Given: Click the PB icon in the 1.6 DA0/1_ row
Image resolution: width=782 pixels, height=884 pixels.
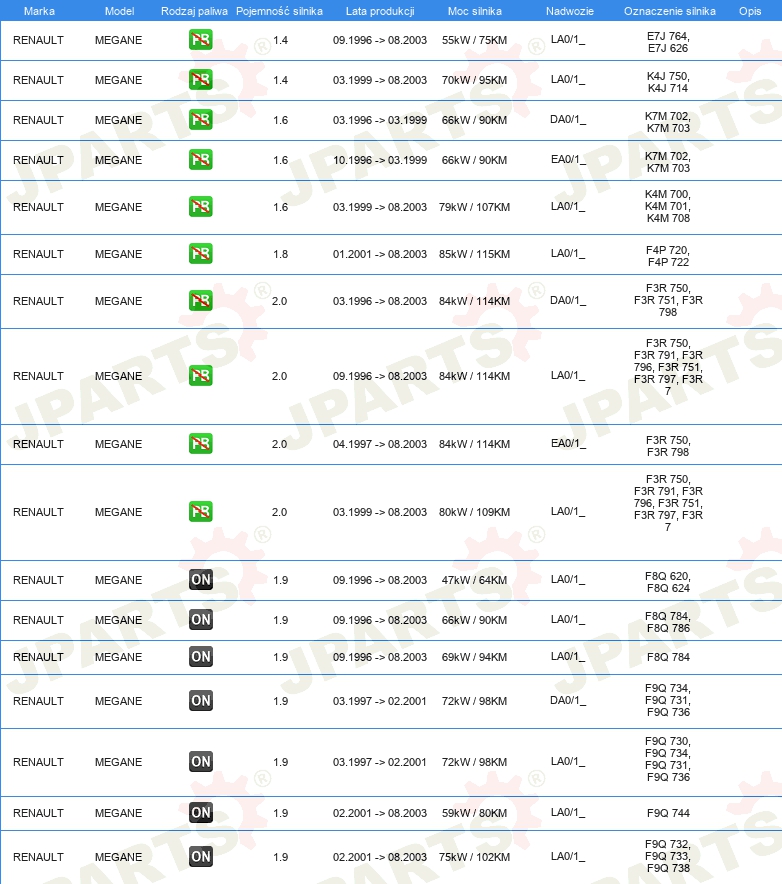Looking at the screenshot, I should (201, 120).
